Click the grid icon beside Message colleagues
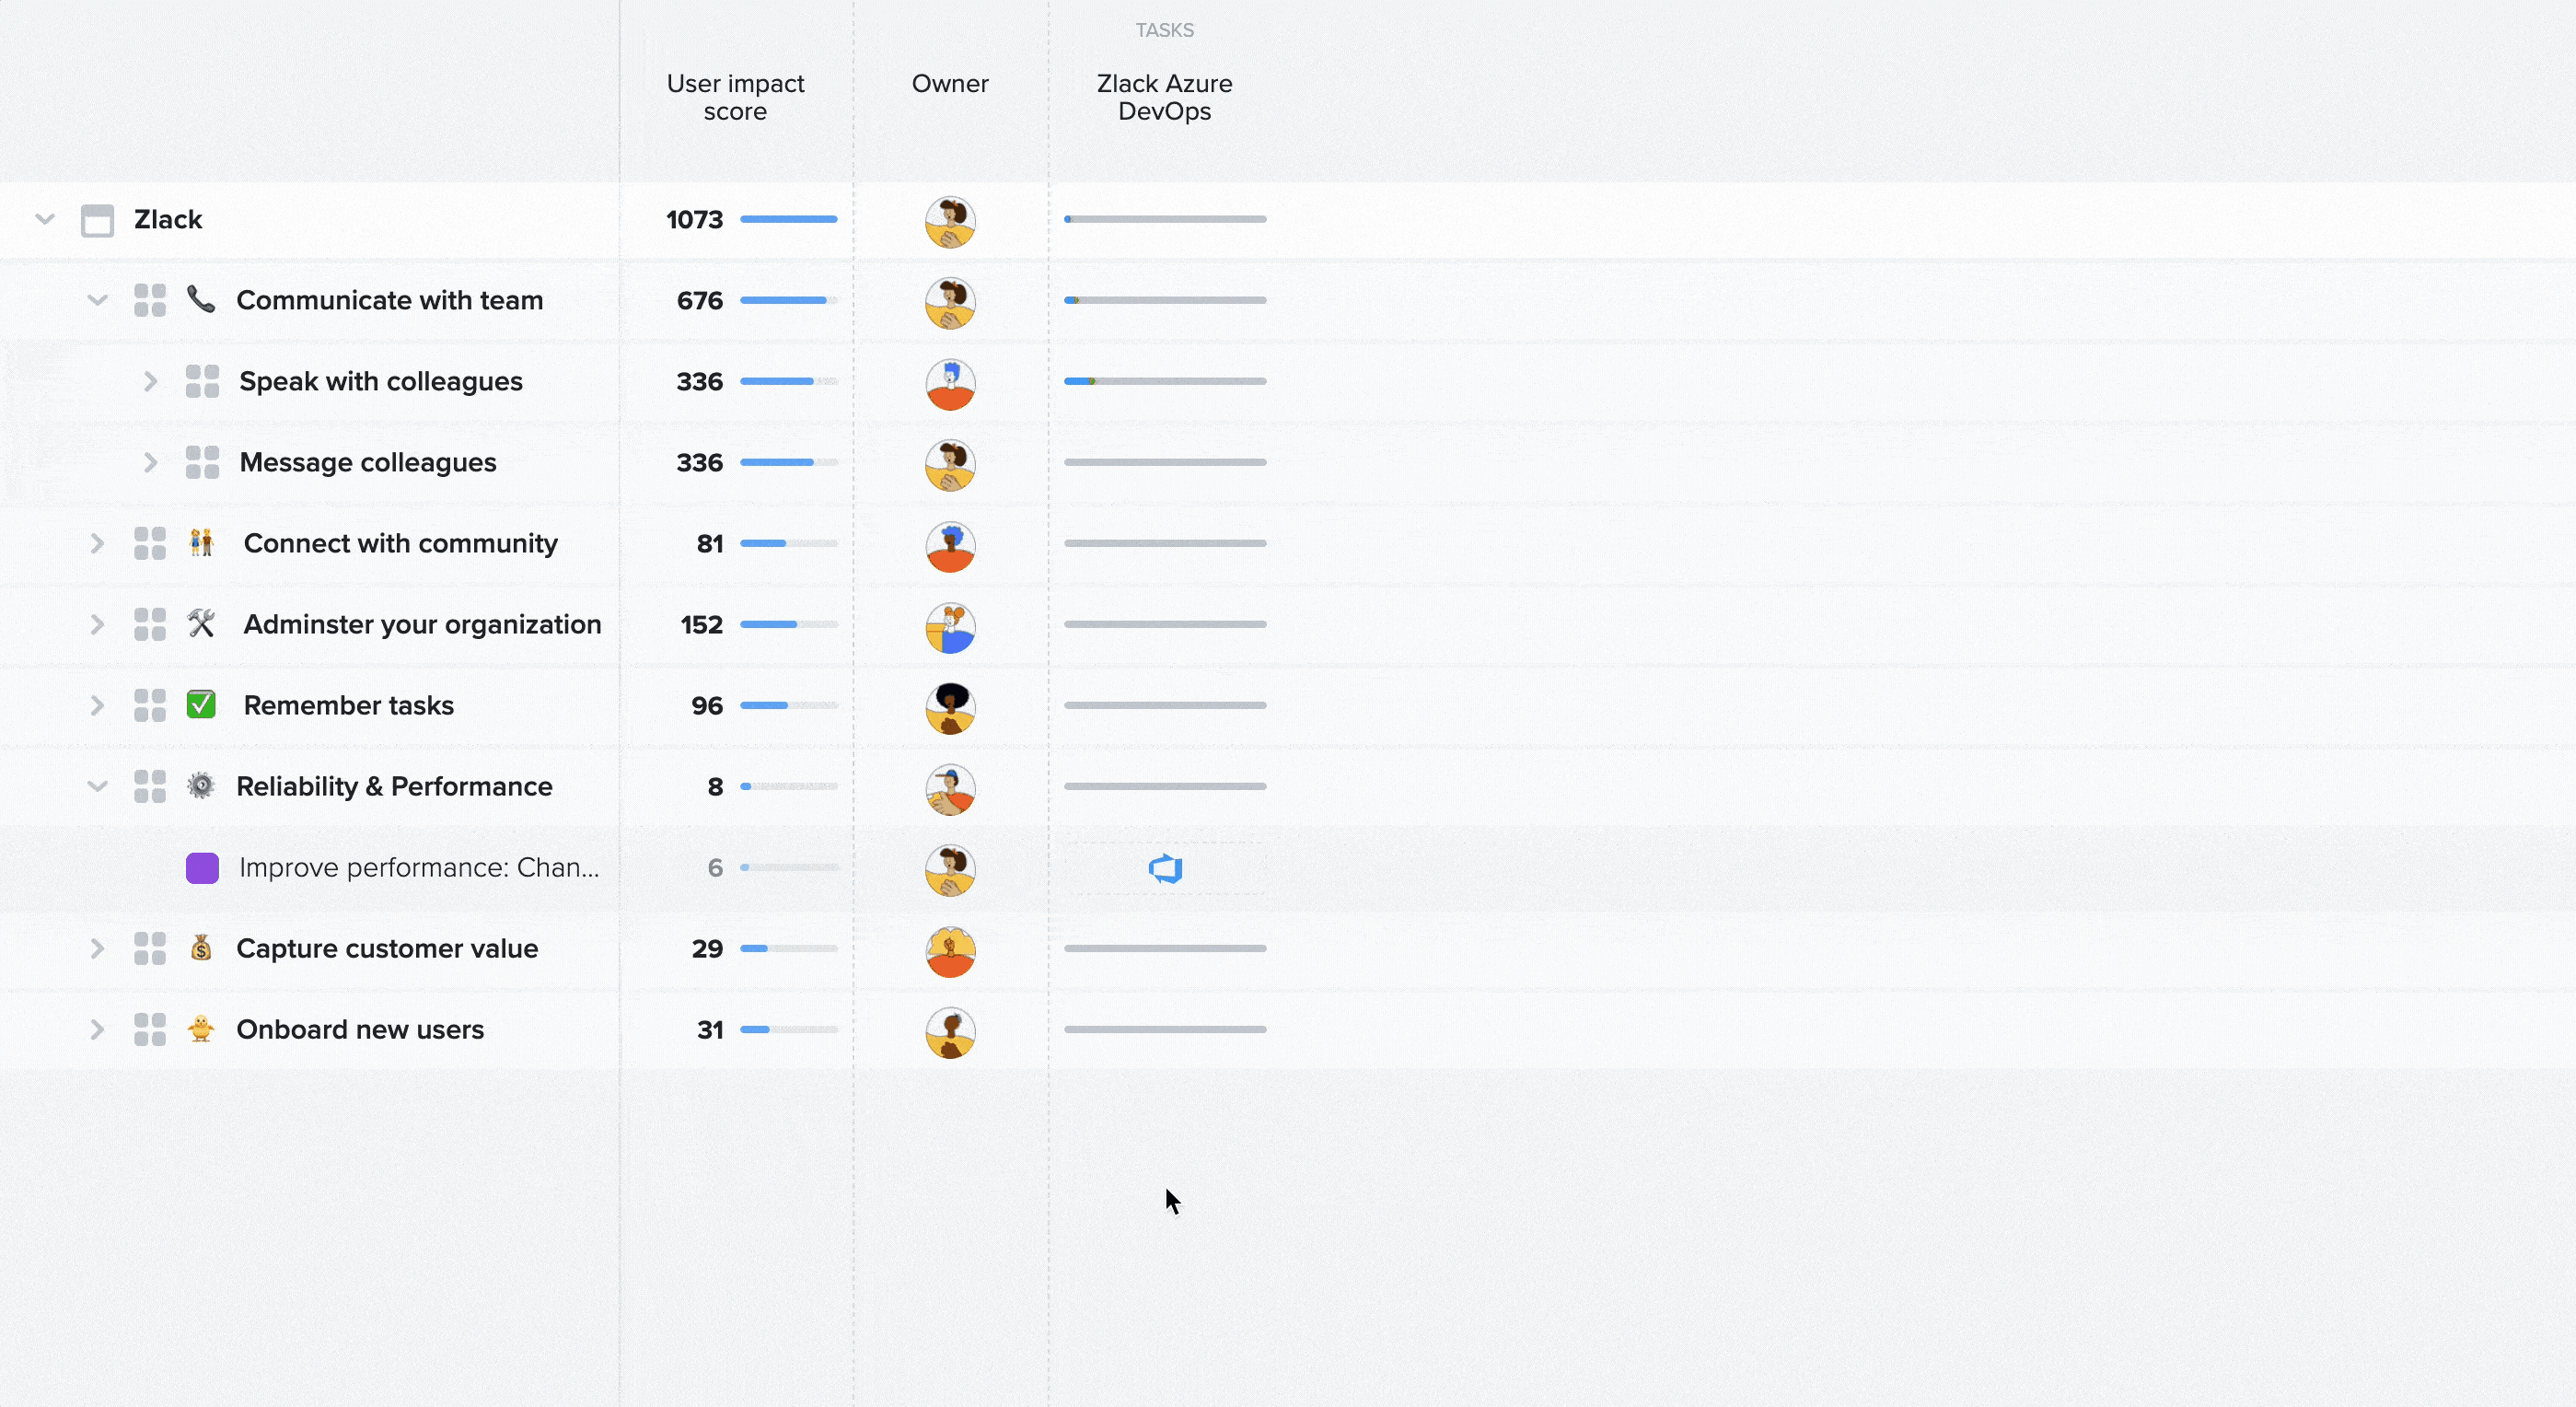The width and height of the screenshot is (2576, 1407). [202, 462]
